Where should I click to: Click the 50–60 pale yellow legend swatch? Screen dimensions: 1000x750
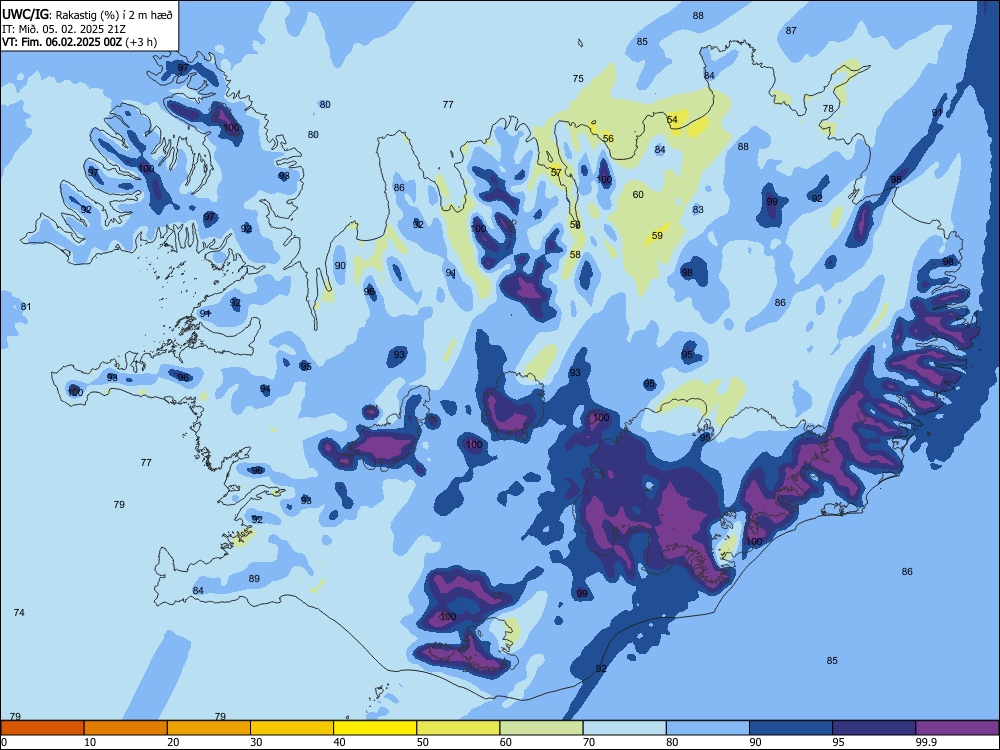tap(458, 728)
